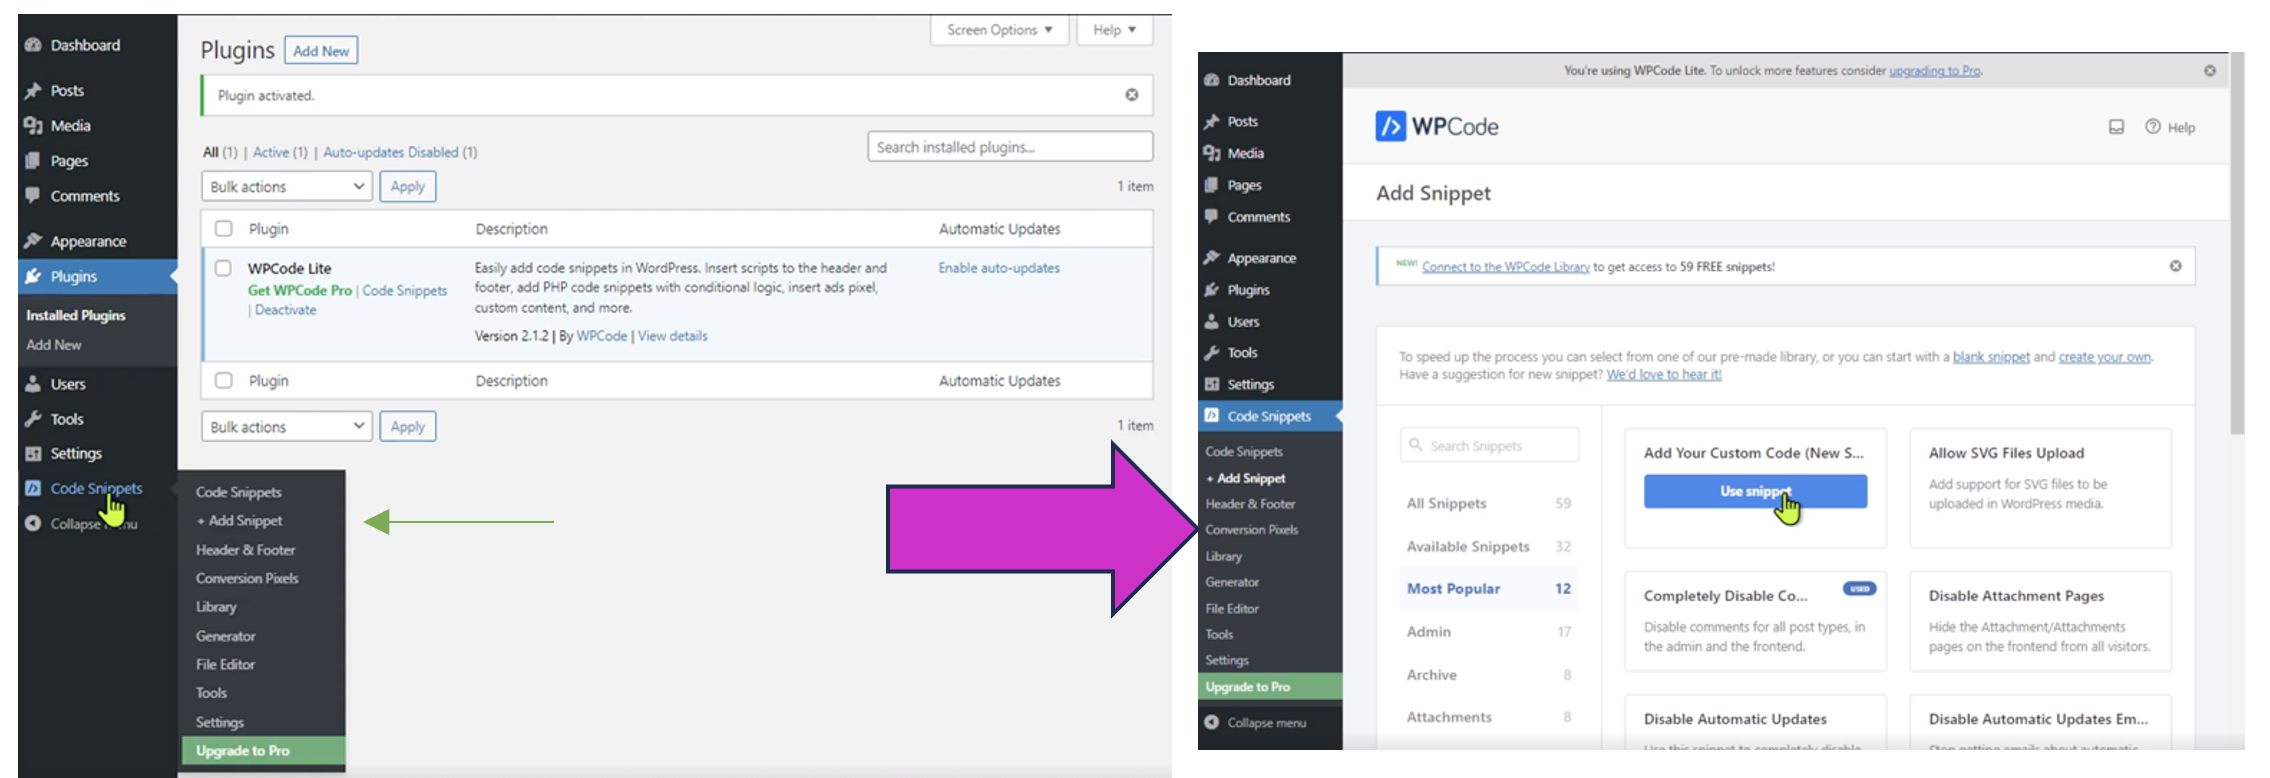Click the Apply button below the plugins table

[x=408, y=426]
